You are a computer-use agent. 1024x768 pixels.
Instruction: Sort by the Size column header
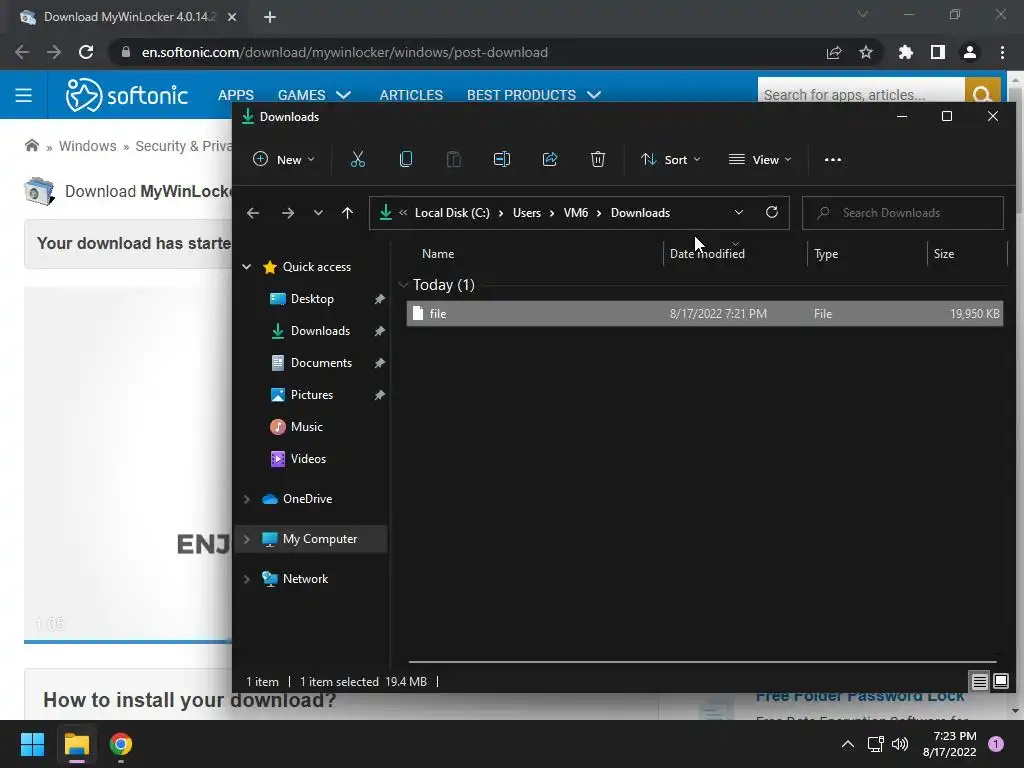point(944,253)
